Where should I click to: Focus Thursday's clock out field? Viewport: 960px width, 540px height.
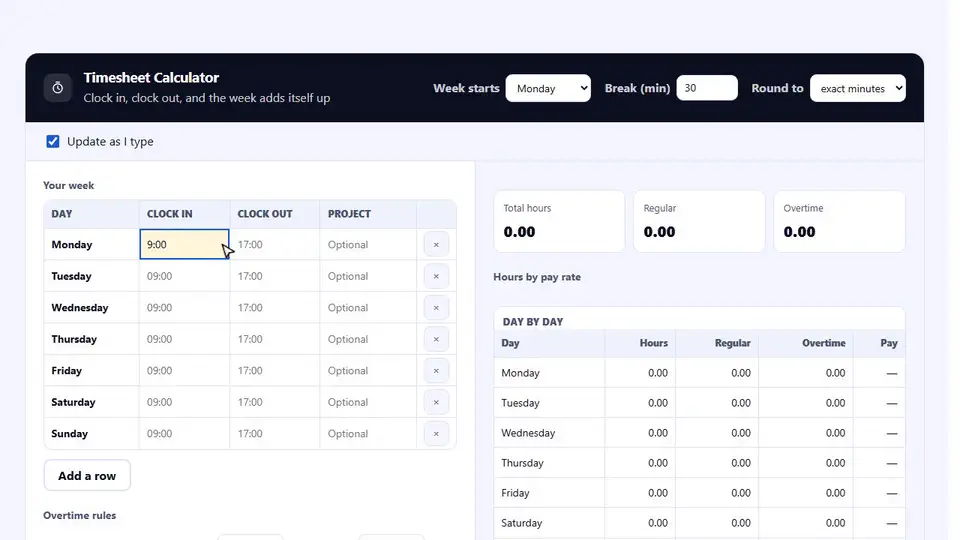point(274,339)
